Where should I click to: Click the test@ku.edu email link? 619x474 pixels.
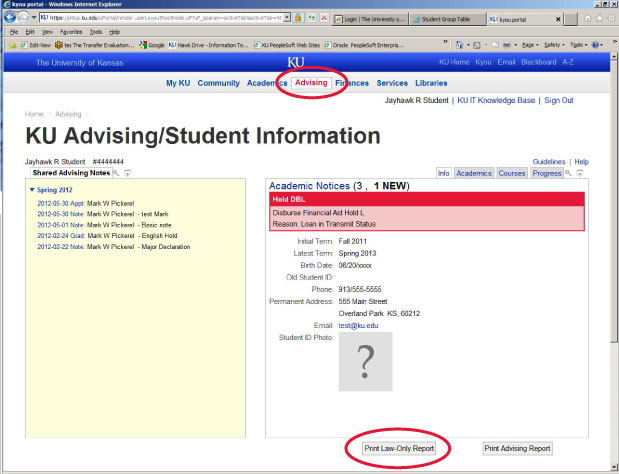pyautogui.click(x=358, y=326)
